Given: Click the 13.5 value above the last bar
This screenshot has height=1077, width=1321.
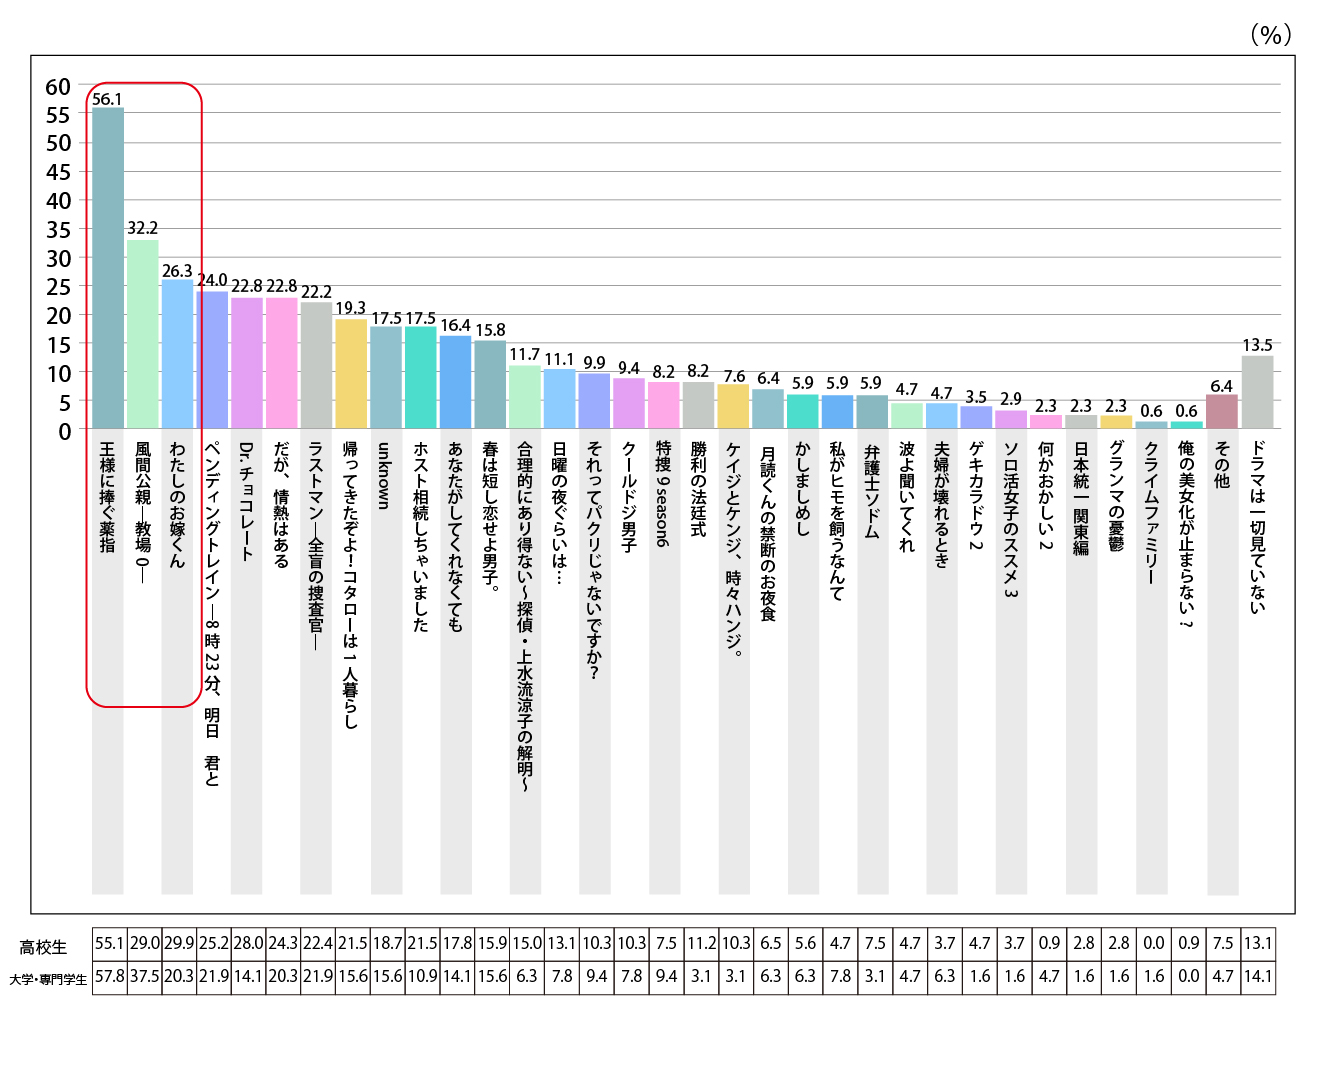Looking at the screenshot, I should [x=1257, y=346].
